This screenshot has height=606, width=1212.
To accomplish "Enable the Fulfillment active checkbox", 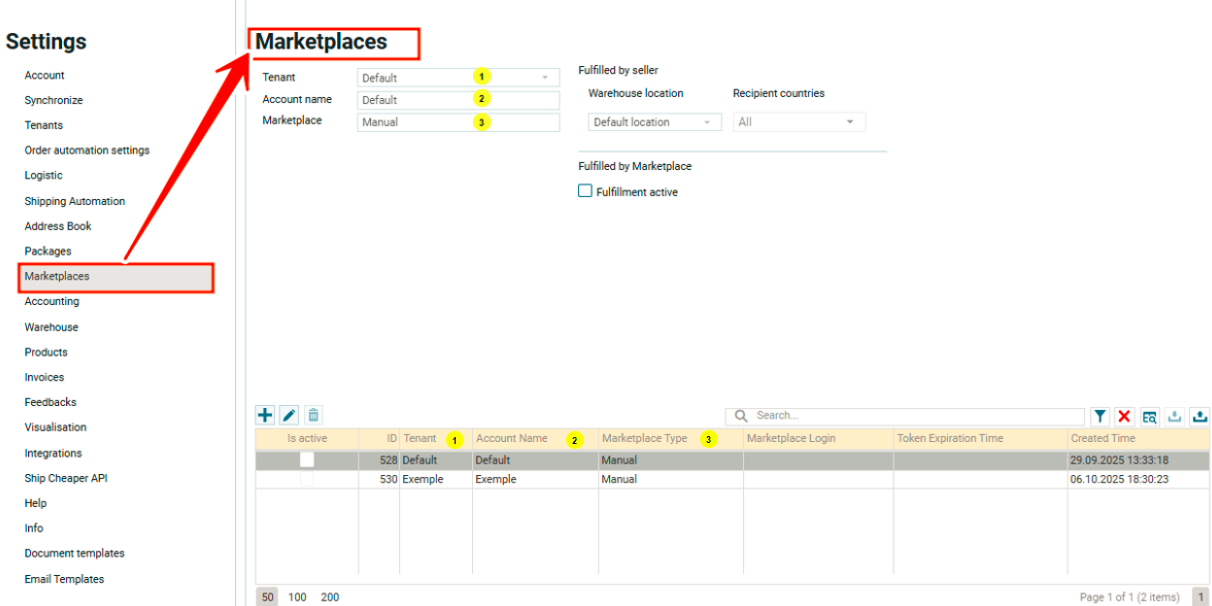I will click(x=585, y=191).
